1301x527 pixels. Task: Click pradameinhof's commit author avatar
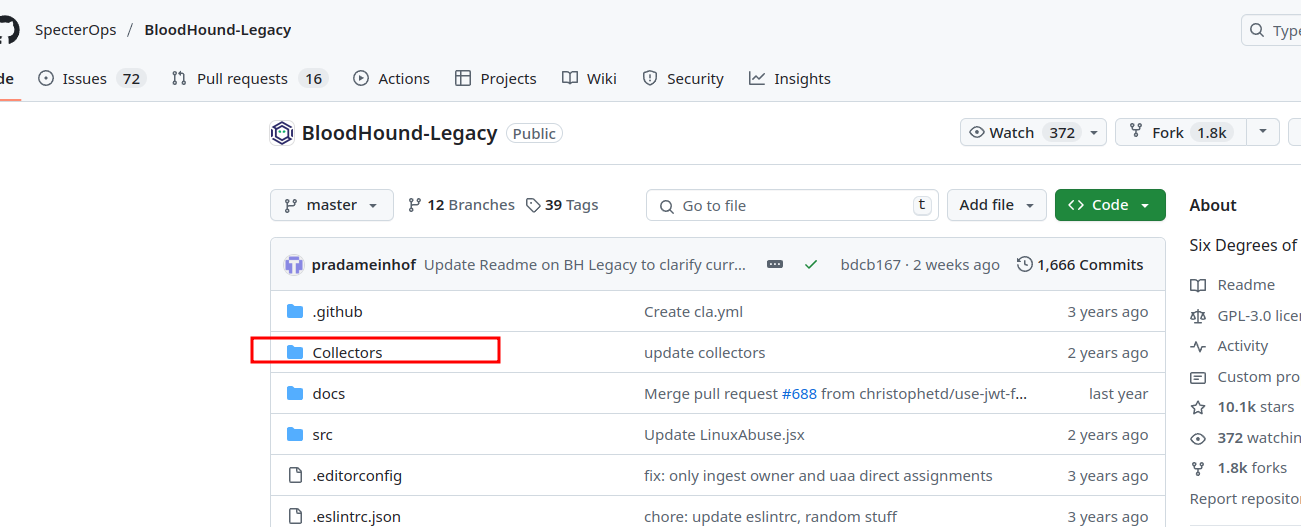point(294,265)
